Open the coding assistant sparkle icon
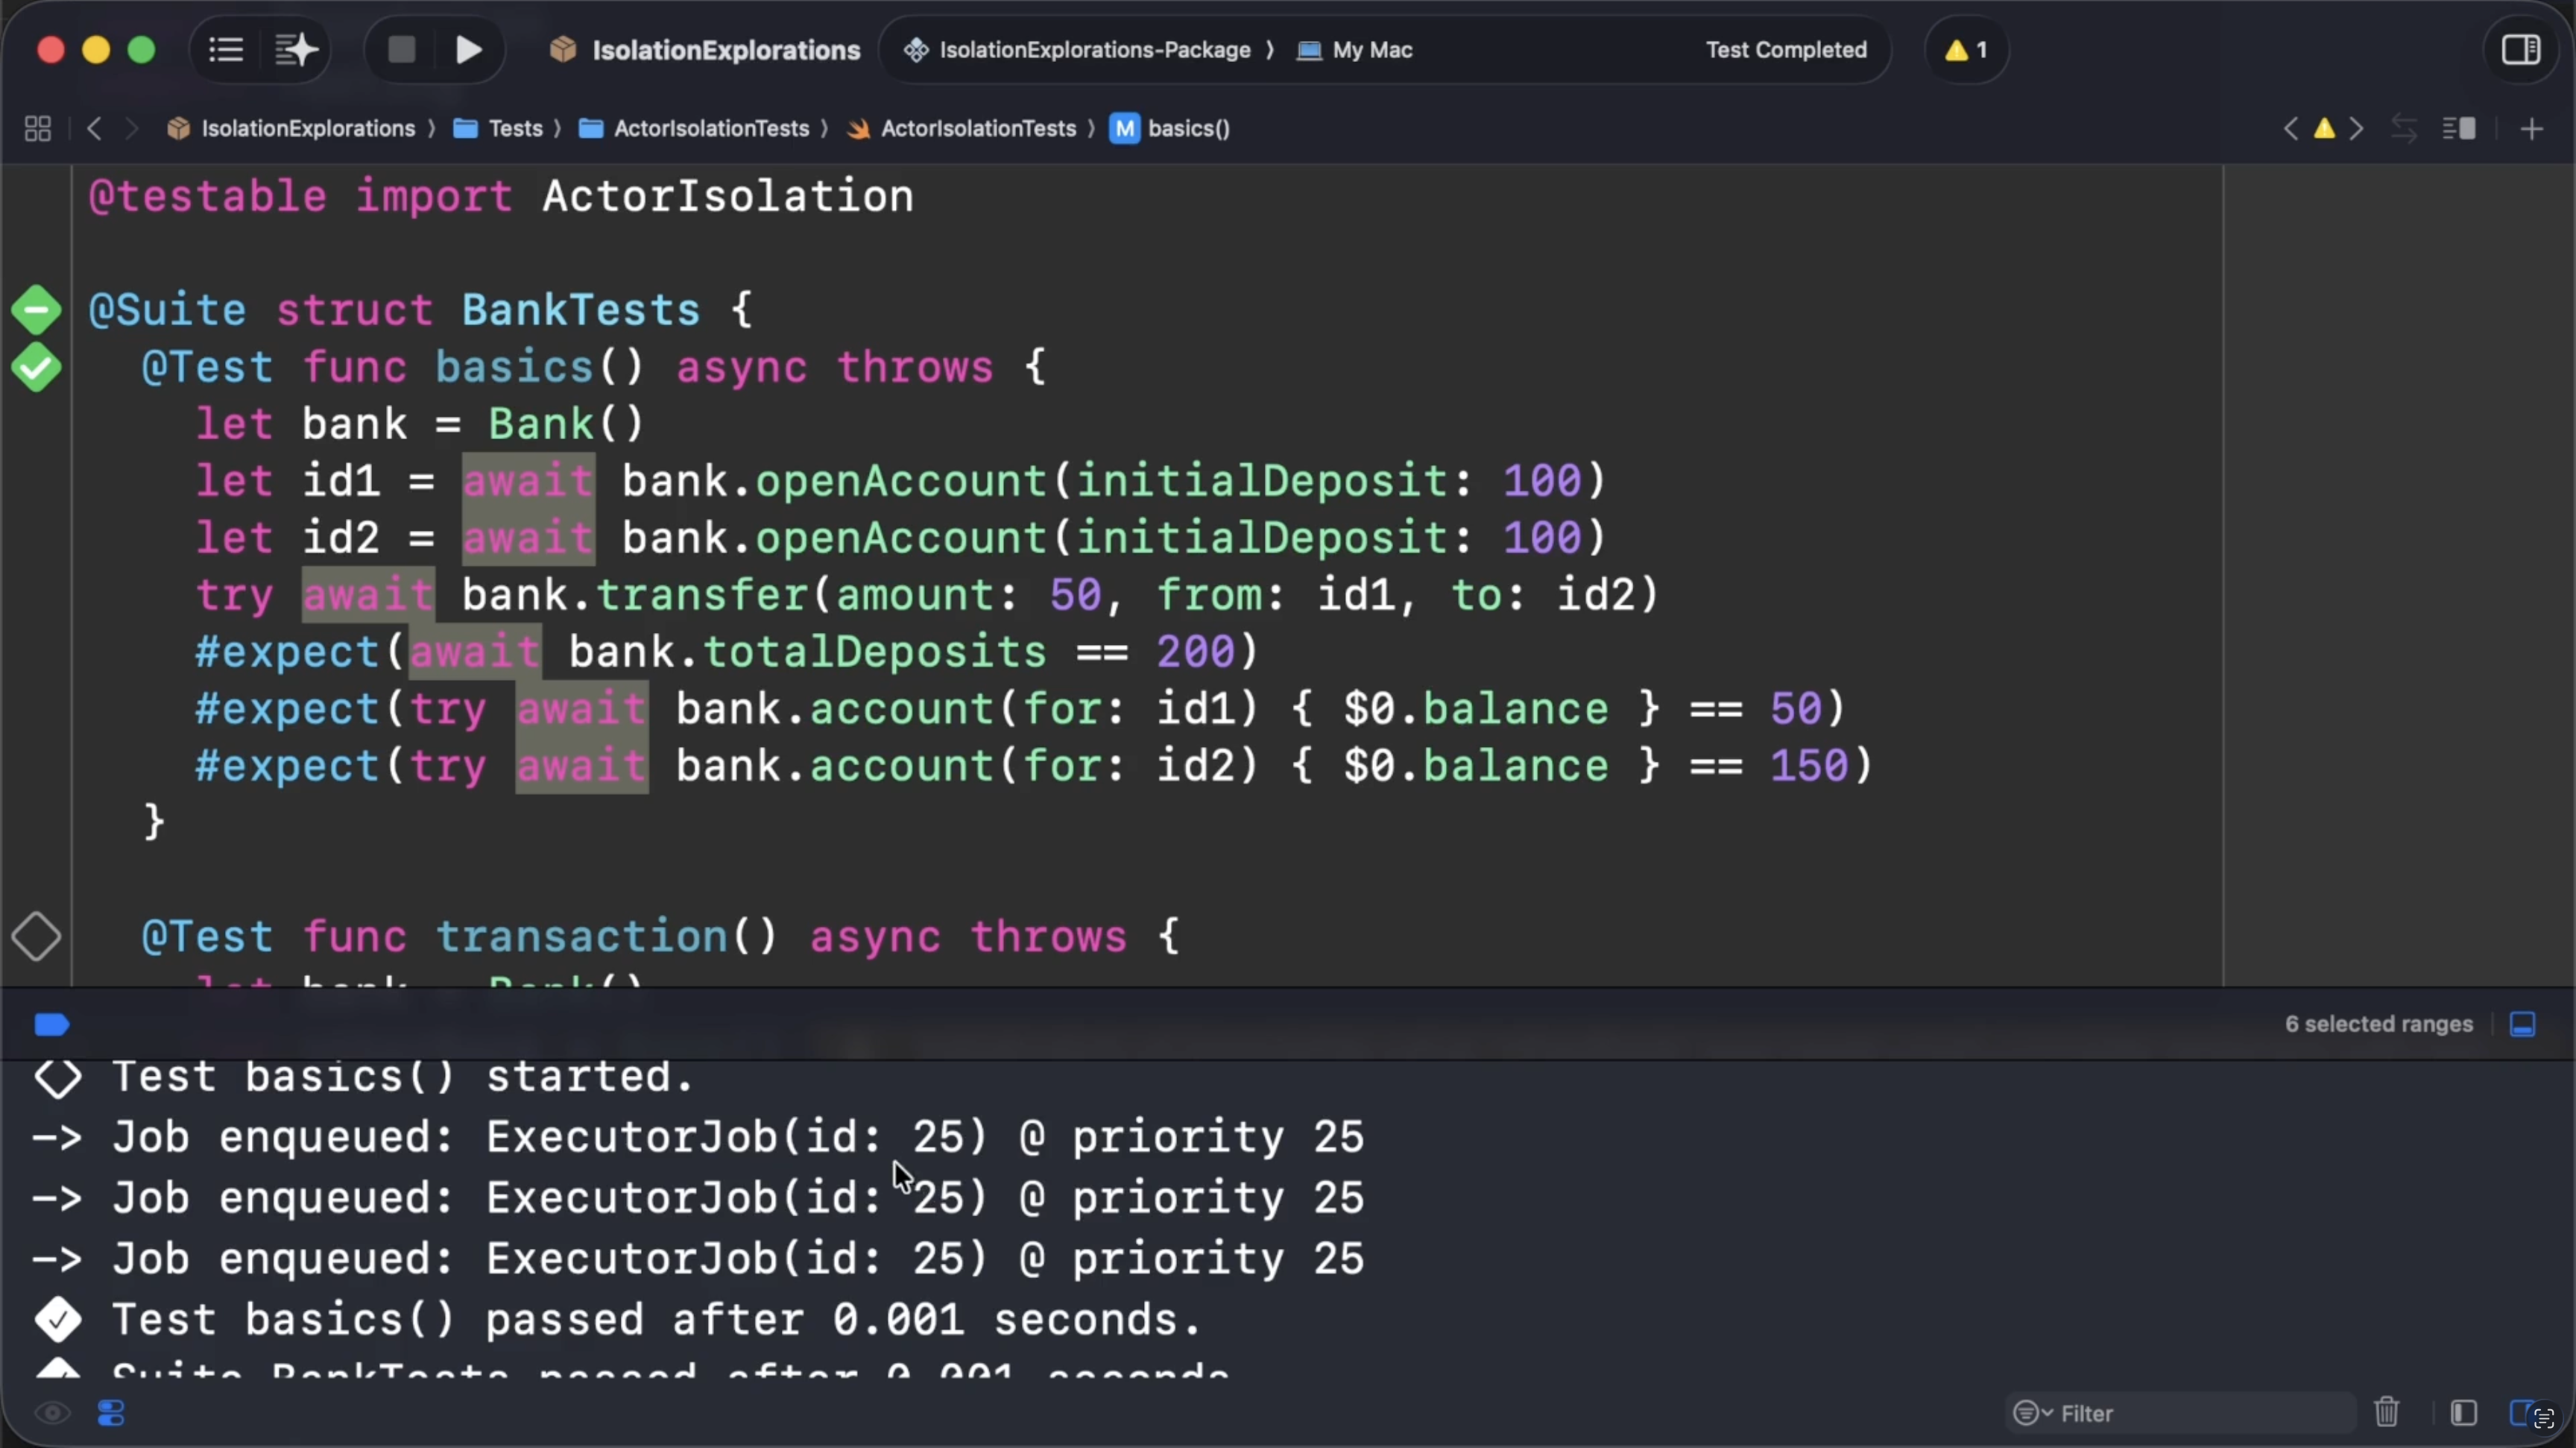Screen dimensions: 2576x1448 (x=295, y=50)
